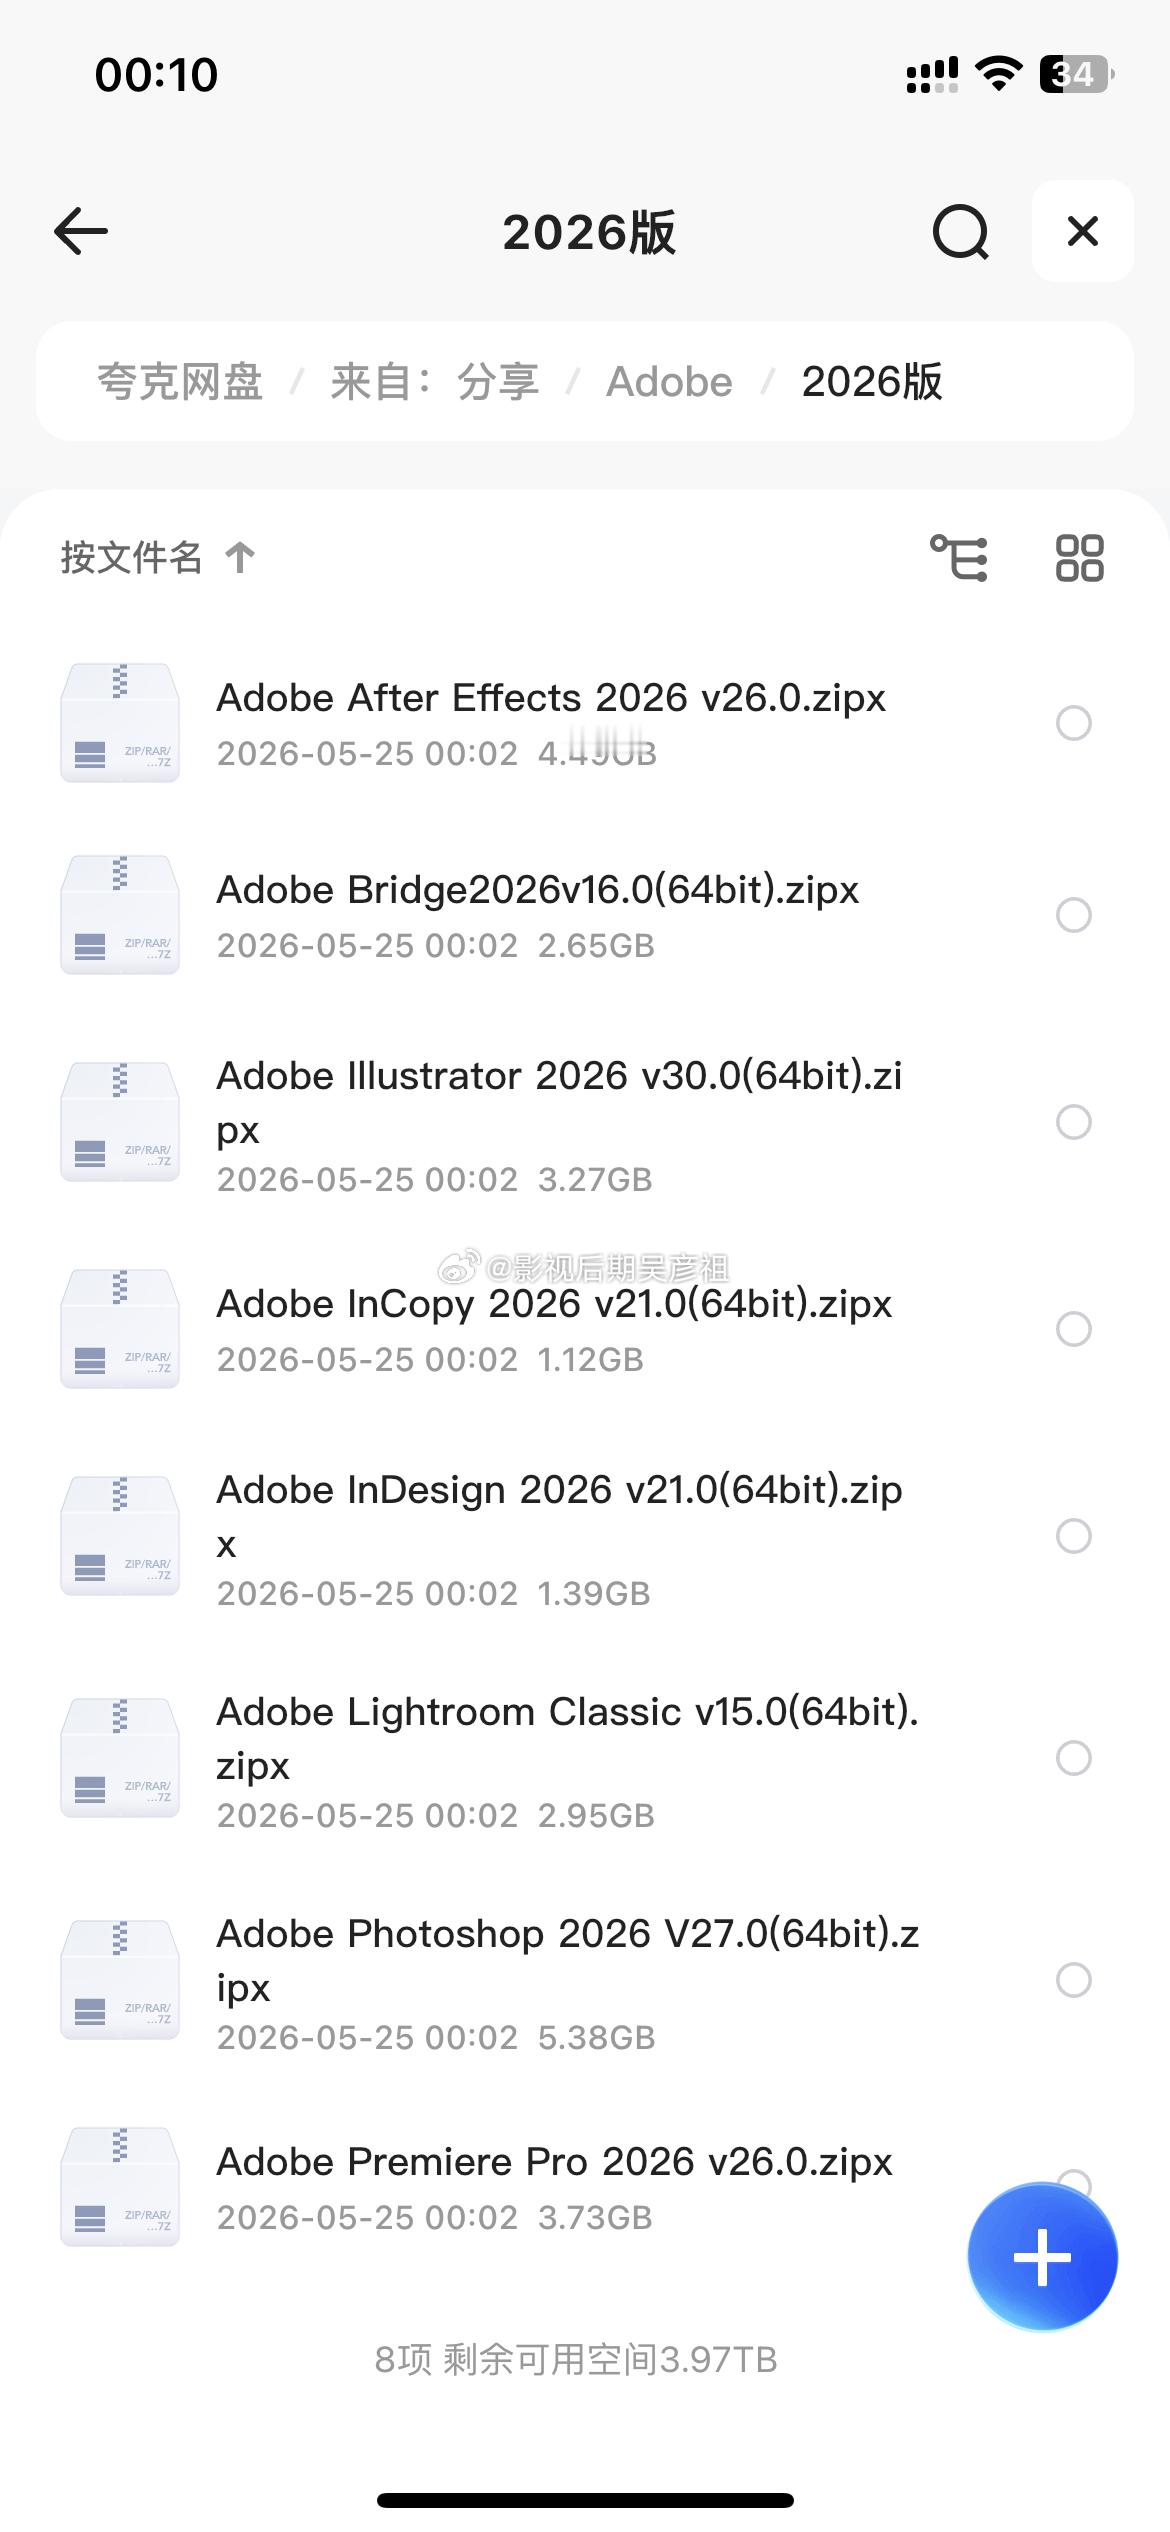Select the Adobe Bridge2026 file radio

(x=1074, y=915)
